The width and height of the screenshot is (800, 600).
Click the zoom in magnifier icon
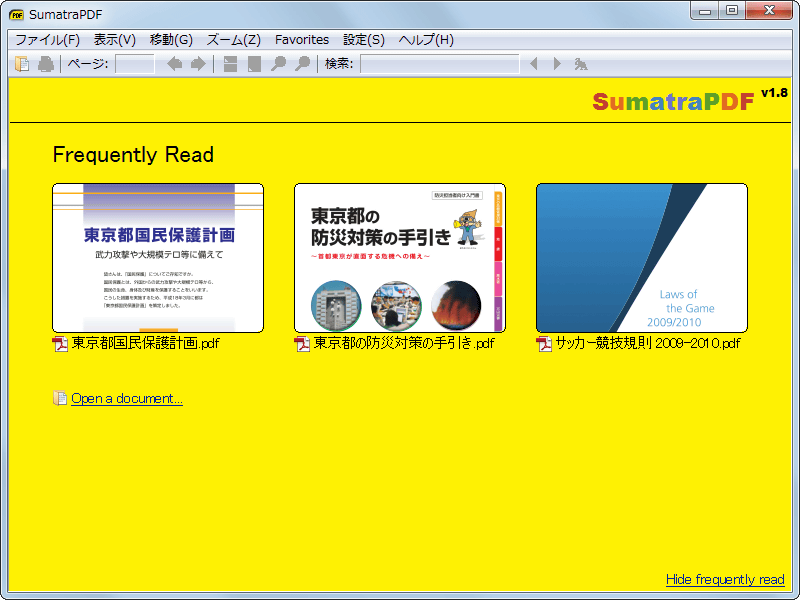point(303,64)
